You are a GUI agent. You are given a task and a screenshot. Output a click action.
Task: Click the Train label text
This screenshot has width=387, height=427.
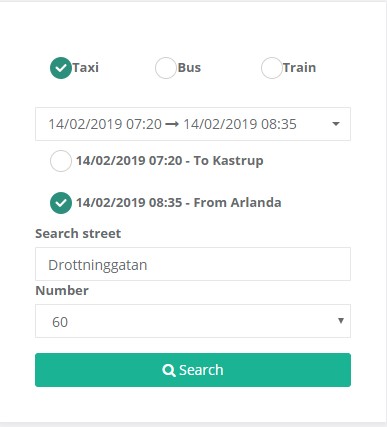pos(299,68)
